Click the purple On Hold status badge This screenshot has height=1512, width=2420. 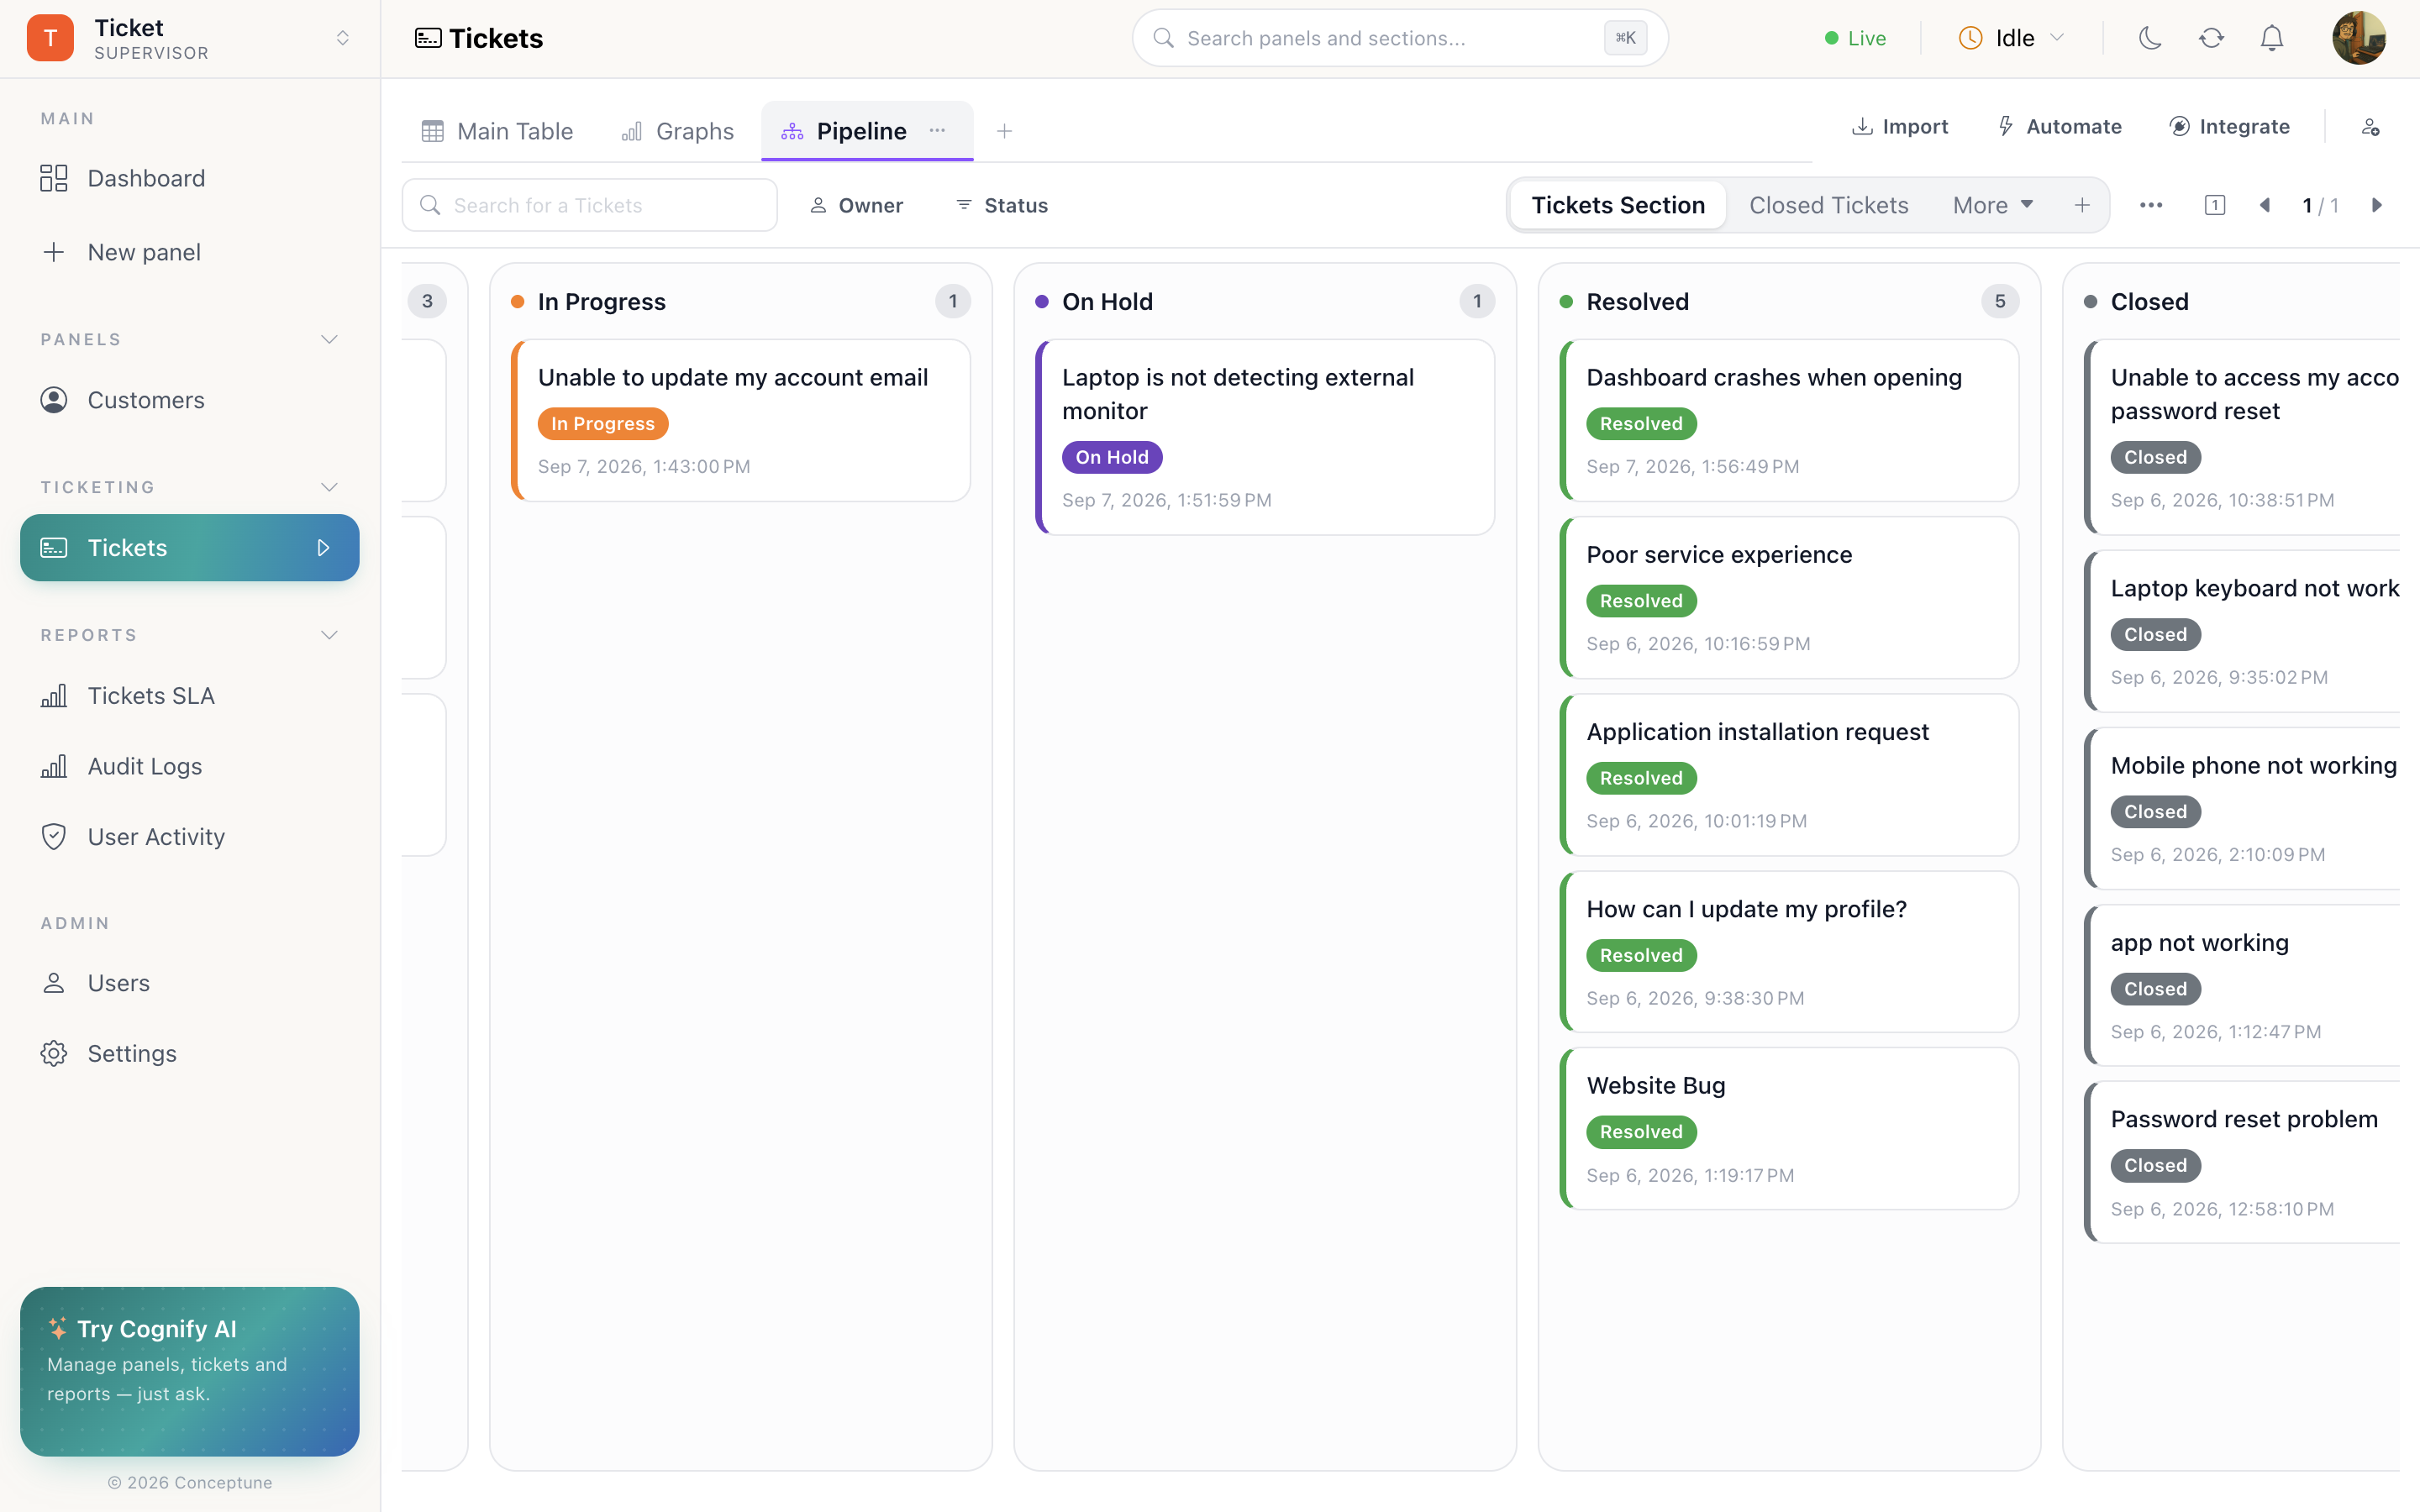tap(1112, 457)
